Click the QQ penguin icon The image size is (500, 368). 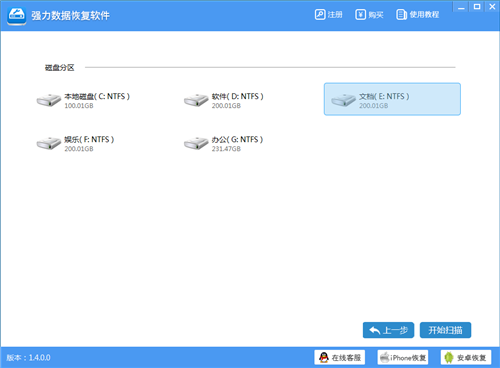324,357
